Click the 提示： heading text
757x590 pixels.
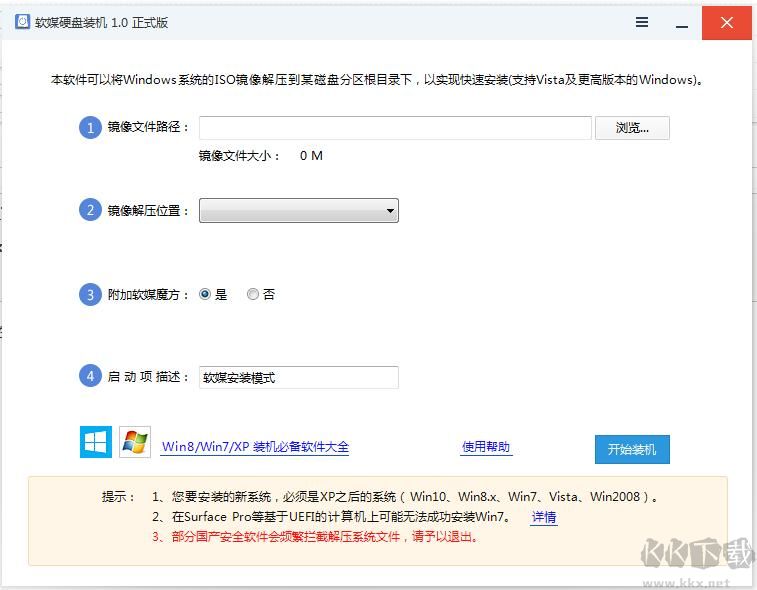click(x=118, y=497)
